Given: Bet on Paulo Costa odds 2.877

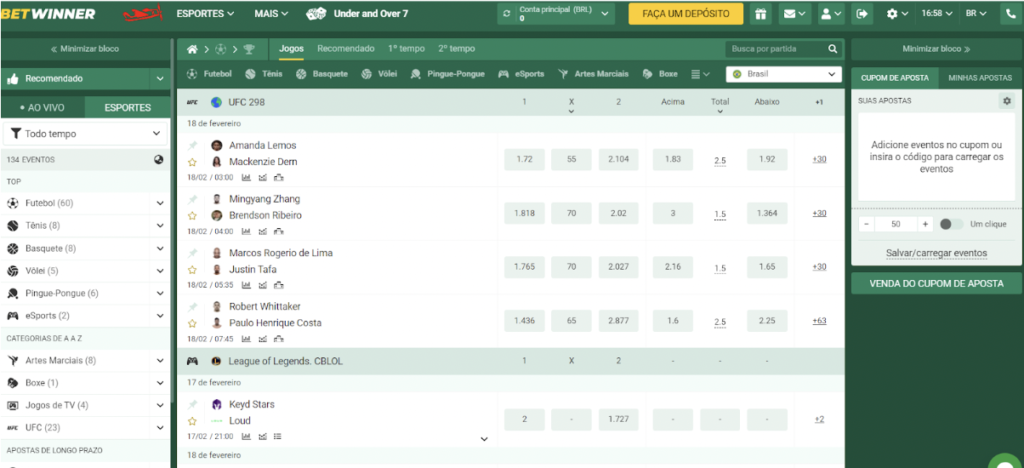Looking at the screenshot, I should [618, 320].
